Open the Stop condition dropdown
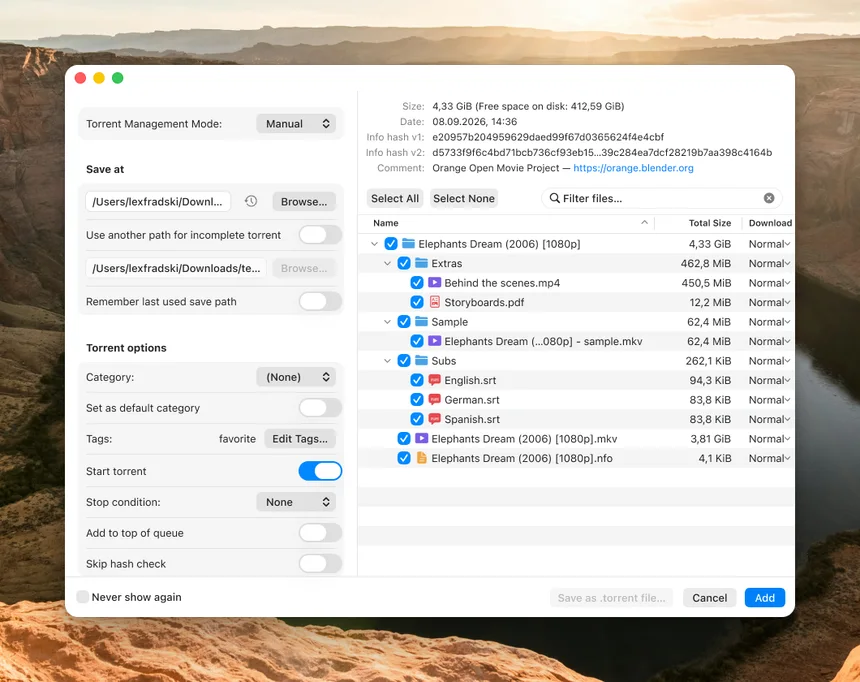Image resolution: width=860 pixels, height=682 pixels. (297, 502)
